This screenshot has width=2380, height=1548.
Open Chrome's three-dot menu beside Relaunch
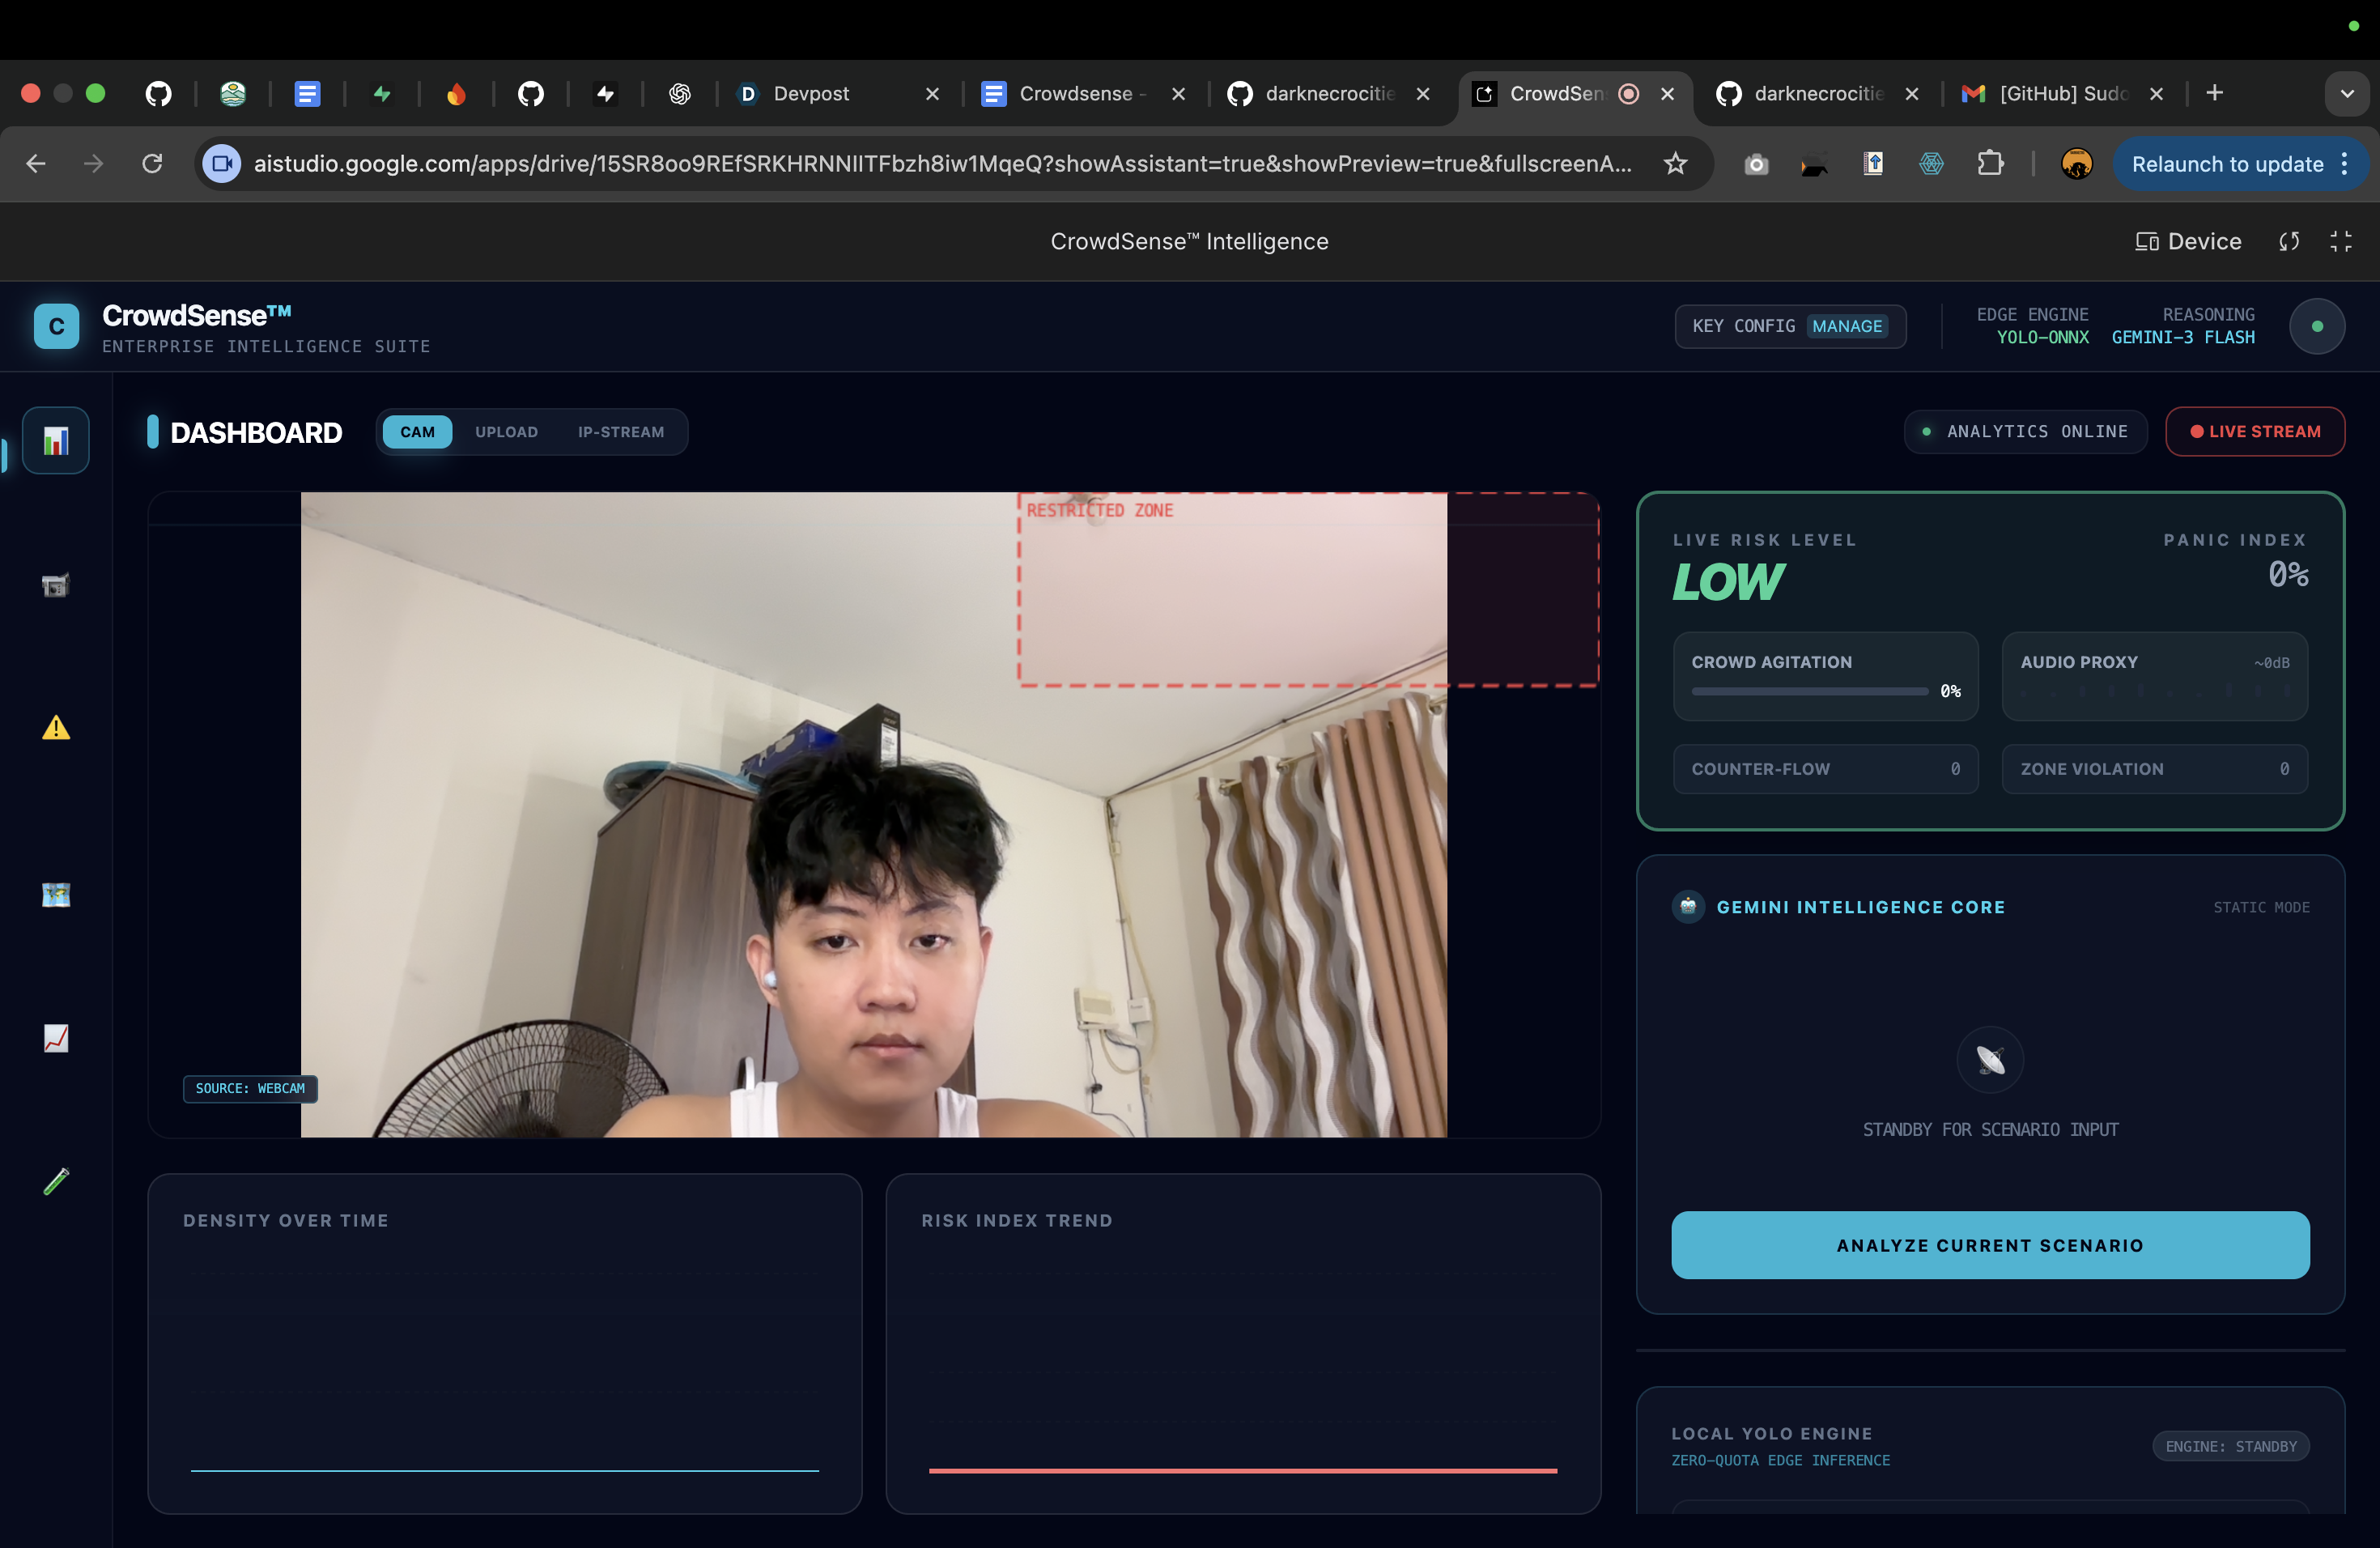coord(2344,164)
